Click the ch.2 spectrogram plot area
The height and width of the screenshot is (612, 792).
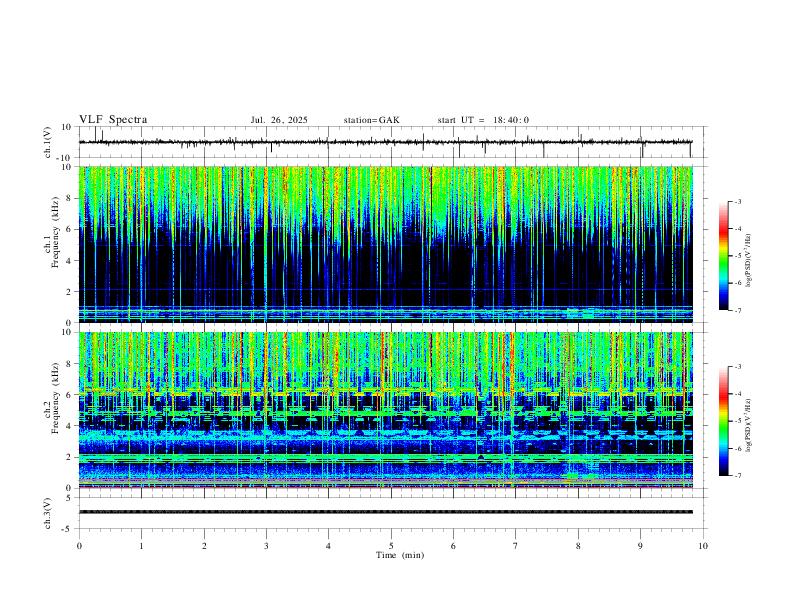[385, 410]
